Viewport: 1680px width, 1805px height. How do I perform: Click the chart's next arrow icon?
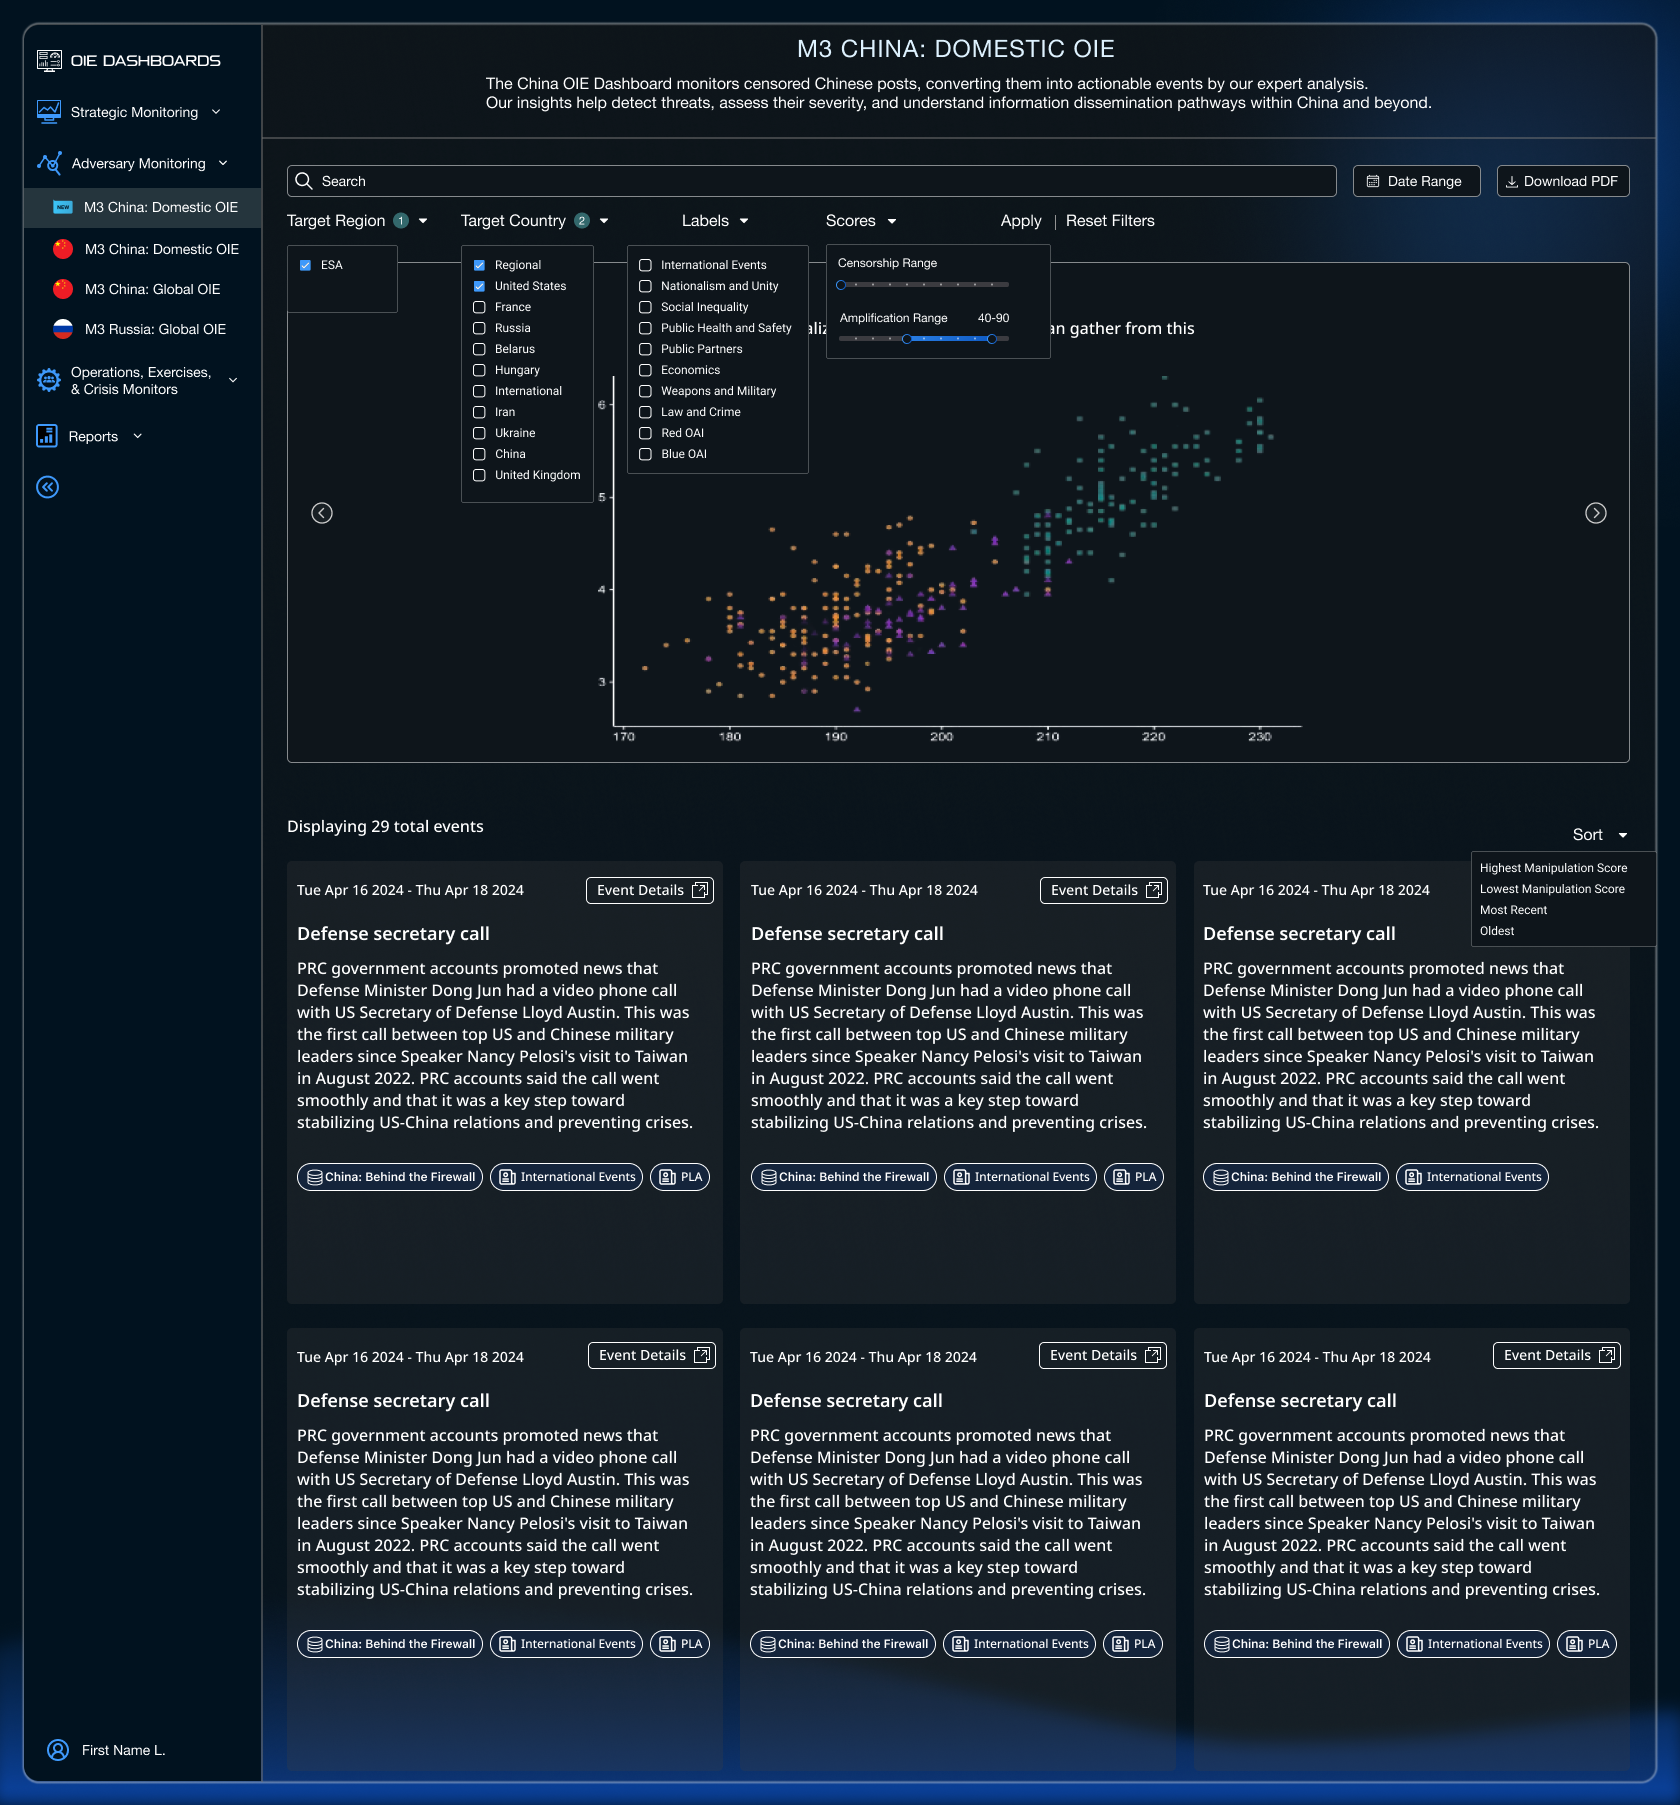1596,513
